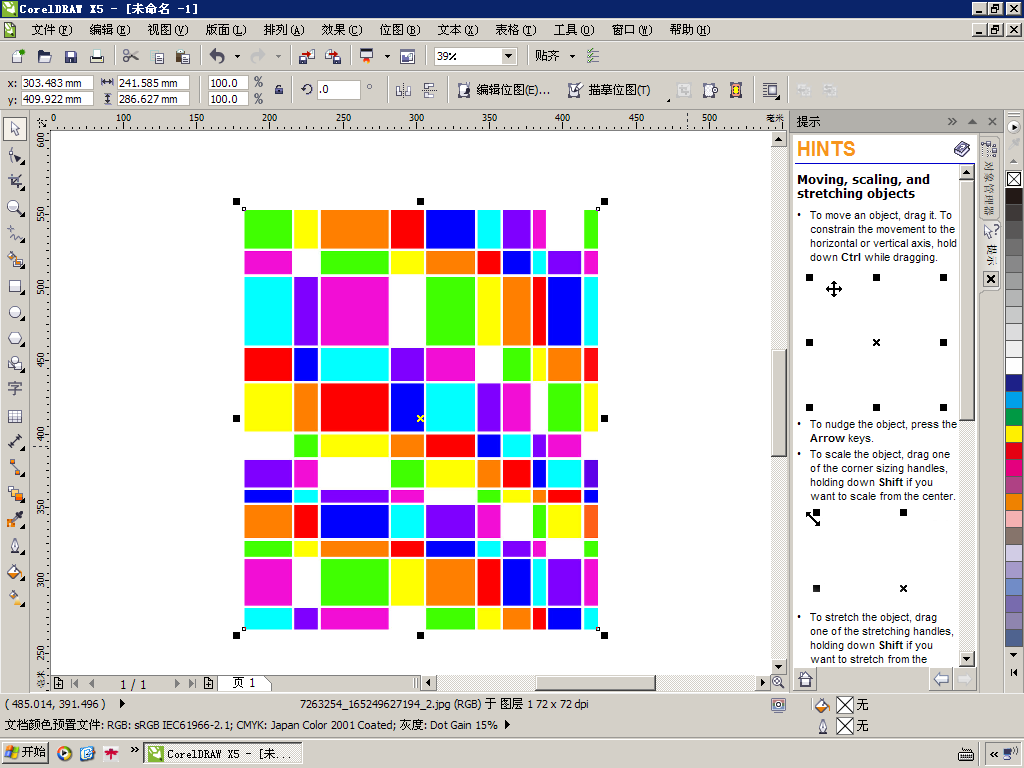Go to Hints home button
Viewport: 1024px width, 768px height.
(805, 680)
